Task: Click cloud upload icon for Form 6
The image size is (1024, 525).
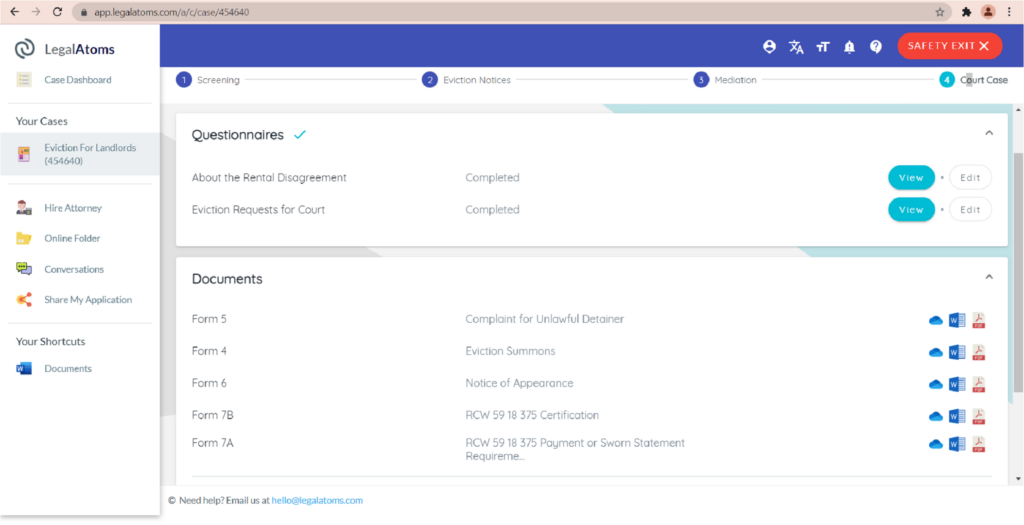Action: point(936,384)
